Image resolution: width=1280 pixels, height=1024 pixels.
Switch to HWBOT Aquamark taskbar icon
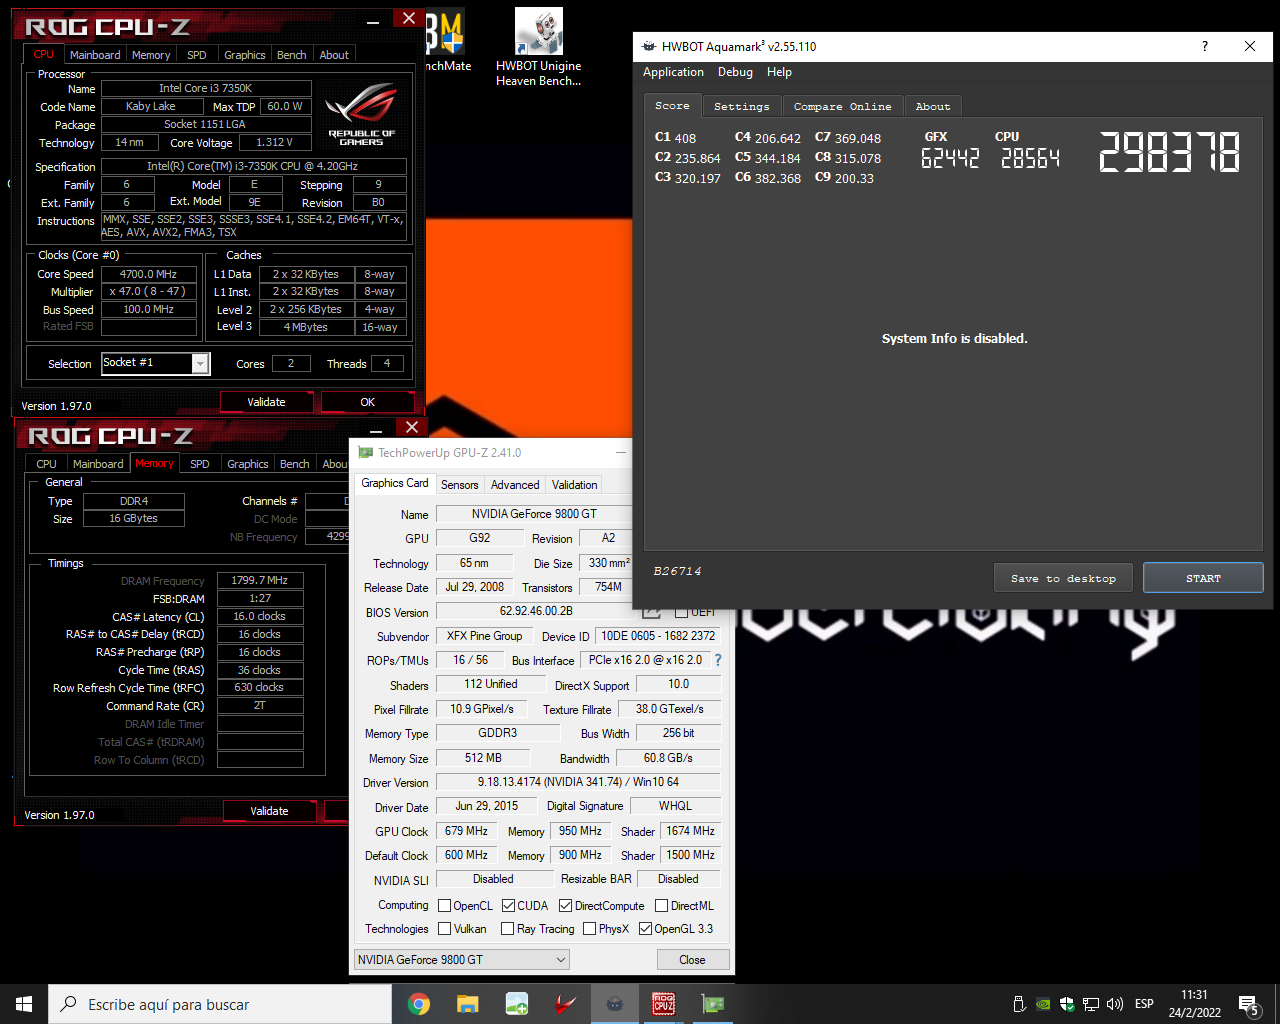tap(615, 1004)
